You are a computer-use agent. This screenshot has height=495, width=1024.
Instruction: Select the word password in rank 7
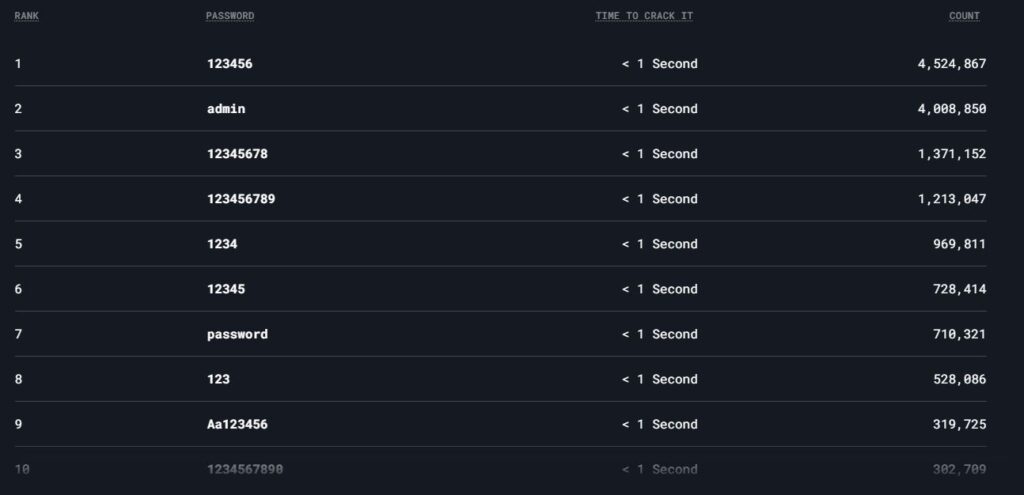[x=237, y=334]
